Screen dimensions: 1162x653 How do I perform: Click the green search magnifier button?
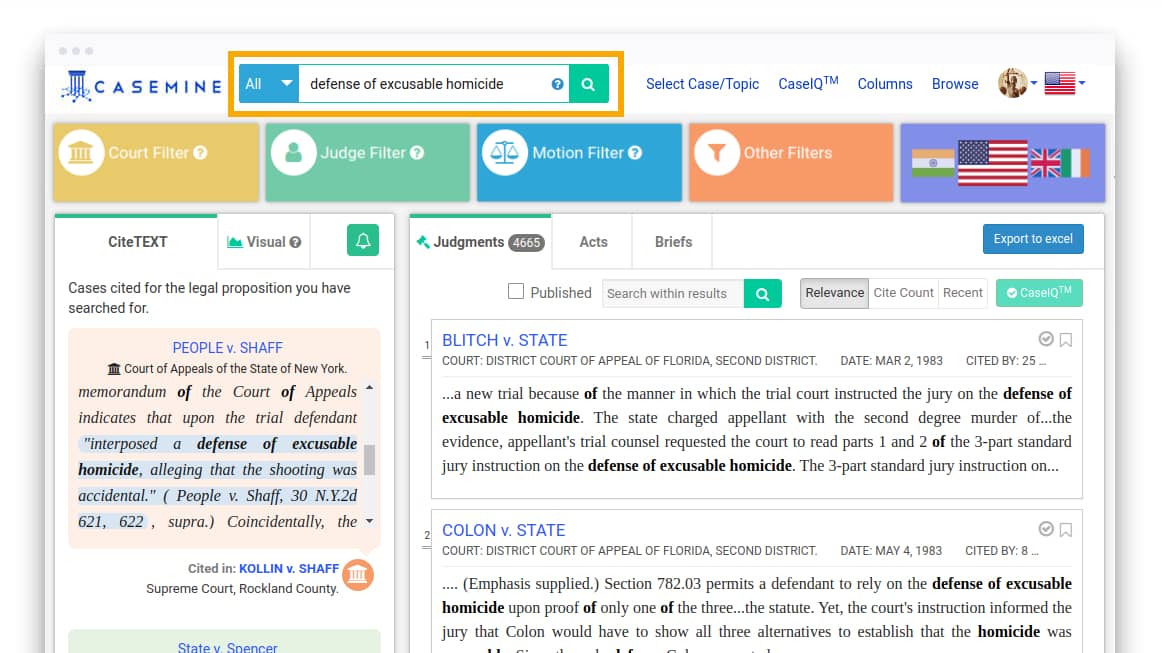pos(589,84)
